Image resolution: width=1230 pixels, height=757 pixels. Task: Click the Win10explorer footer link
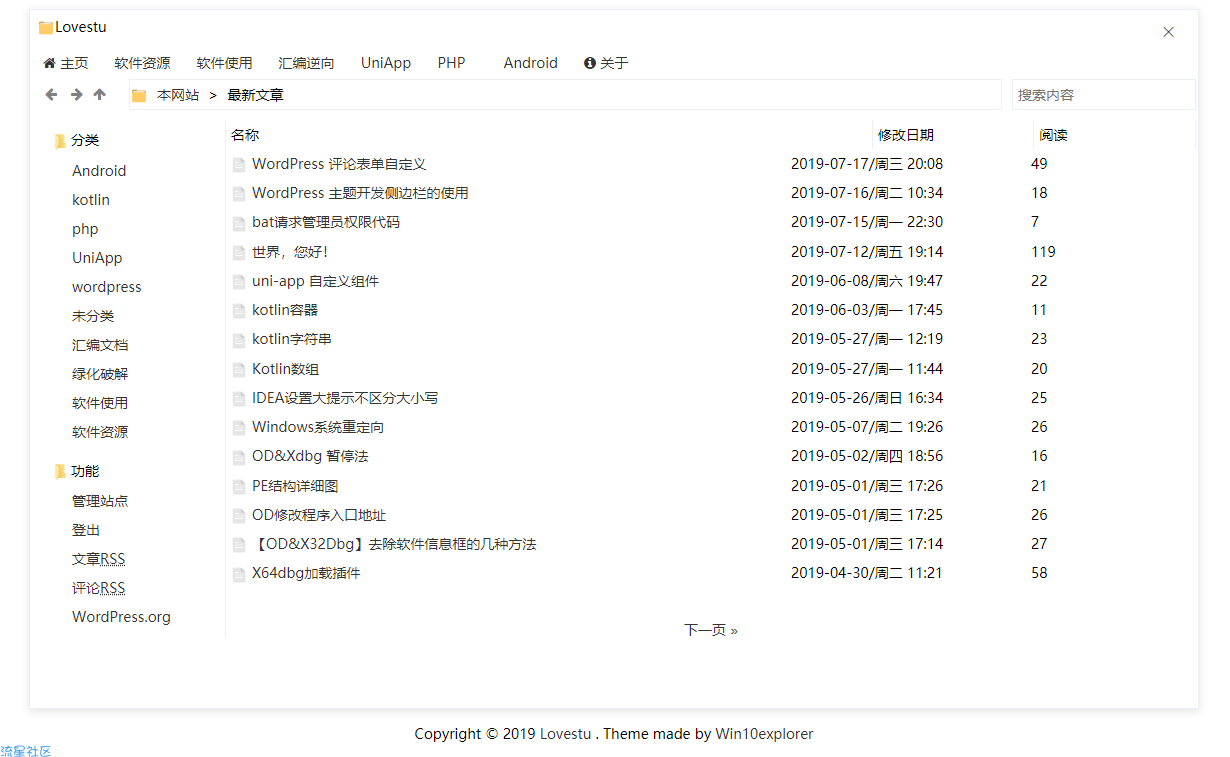pyautogui.click(x=765, y=734)
